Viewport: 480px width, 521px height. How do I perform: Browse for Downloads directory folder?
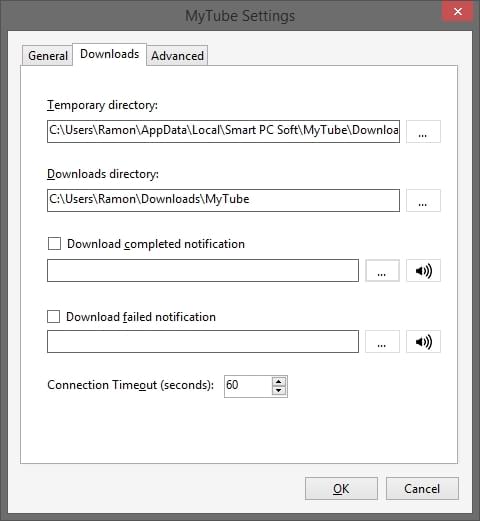[x=423, y=200]
